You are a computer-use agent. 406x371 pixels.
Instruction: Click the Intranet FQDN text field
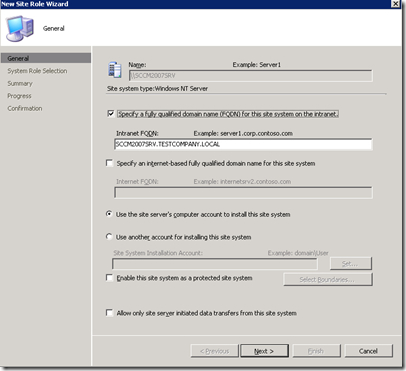click(243, 144)
